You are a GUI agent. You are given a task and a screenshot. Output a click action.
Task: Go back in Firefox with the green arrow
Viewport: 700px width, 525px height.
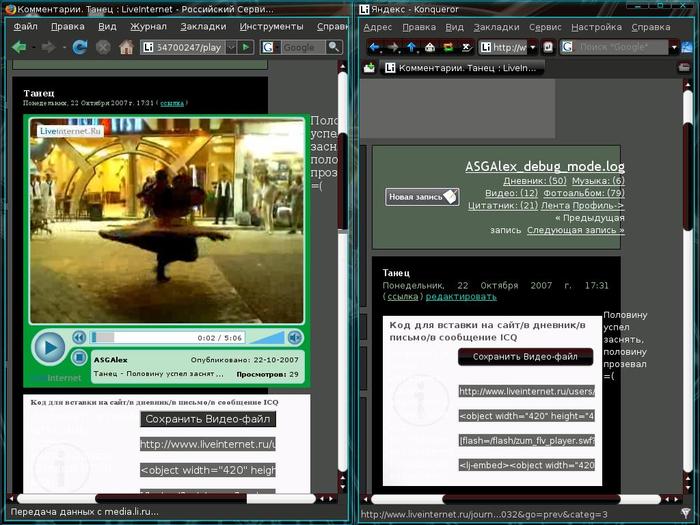coord(19,47)
